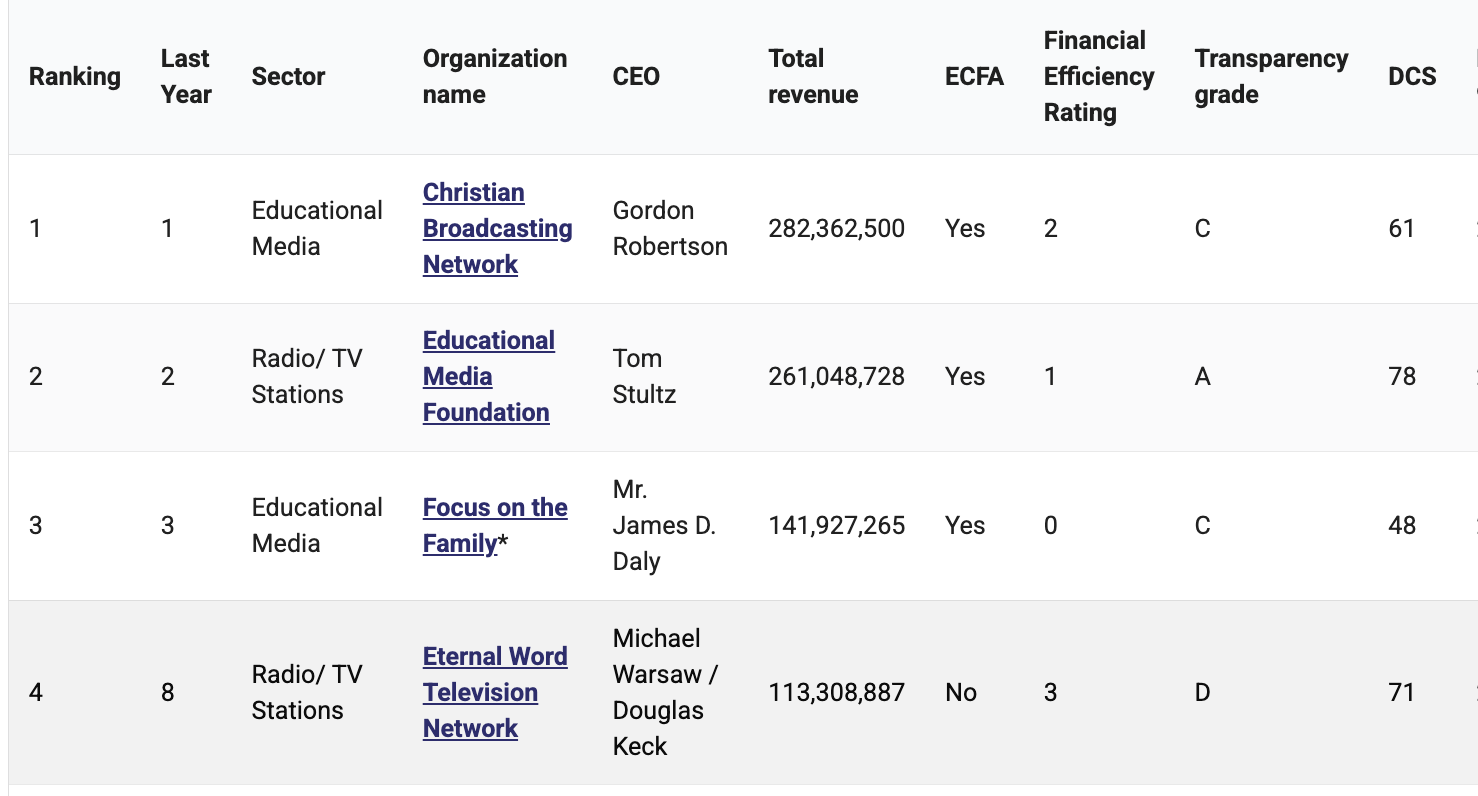Click the ECFA column header
Viewport: 1478px width, 796px height.
974,76
